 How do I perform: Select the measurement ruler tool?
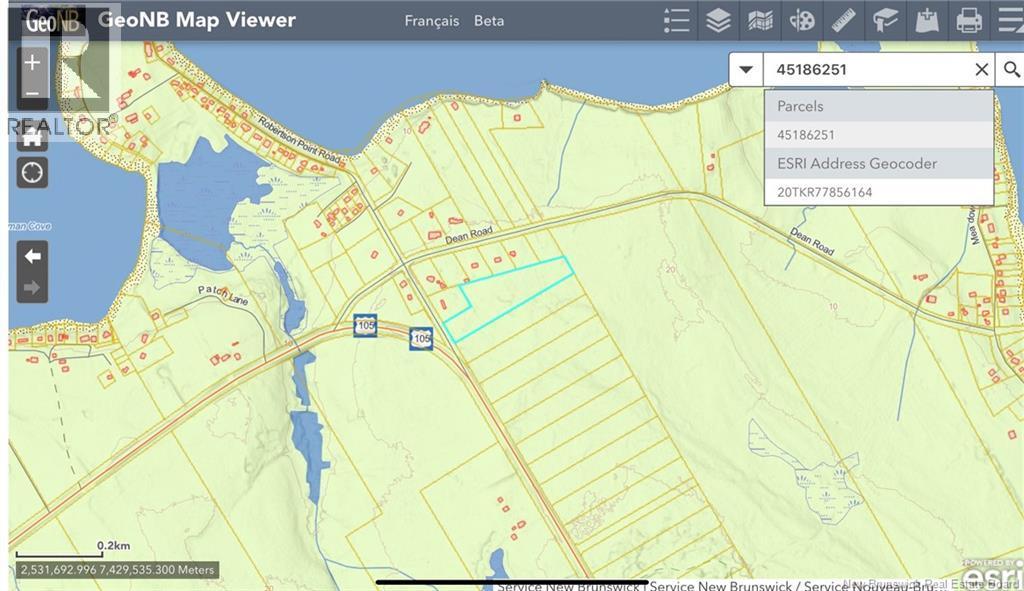point(843,20)
